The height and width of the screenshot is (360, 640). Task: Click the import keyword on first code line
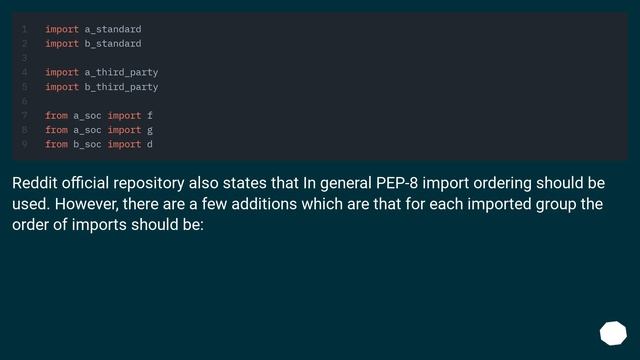click(x=62, y=29)
